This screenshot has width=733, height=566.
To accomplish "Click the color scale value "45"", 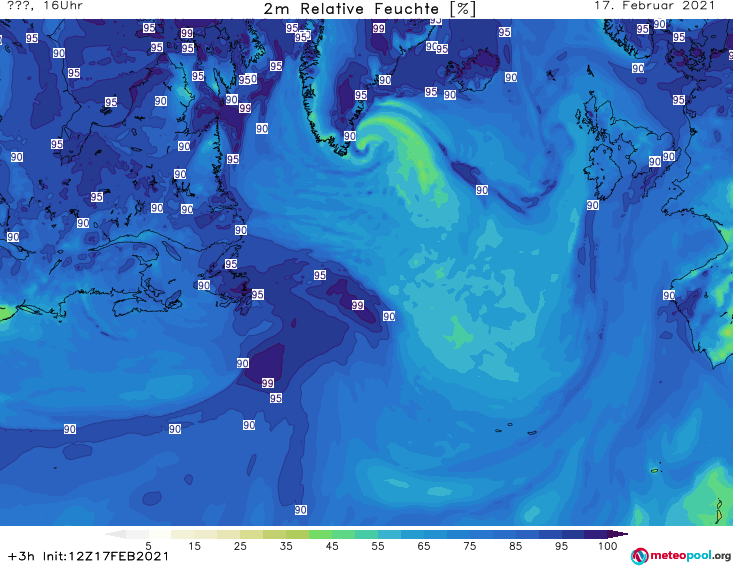I will pos(332,546).
